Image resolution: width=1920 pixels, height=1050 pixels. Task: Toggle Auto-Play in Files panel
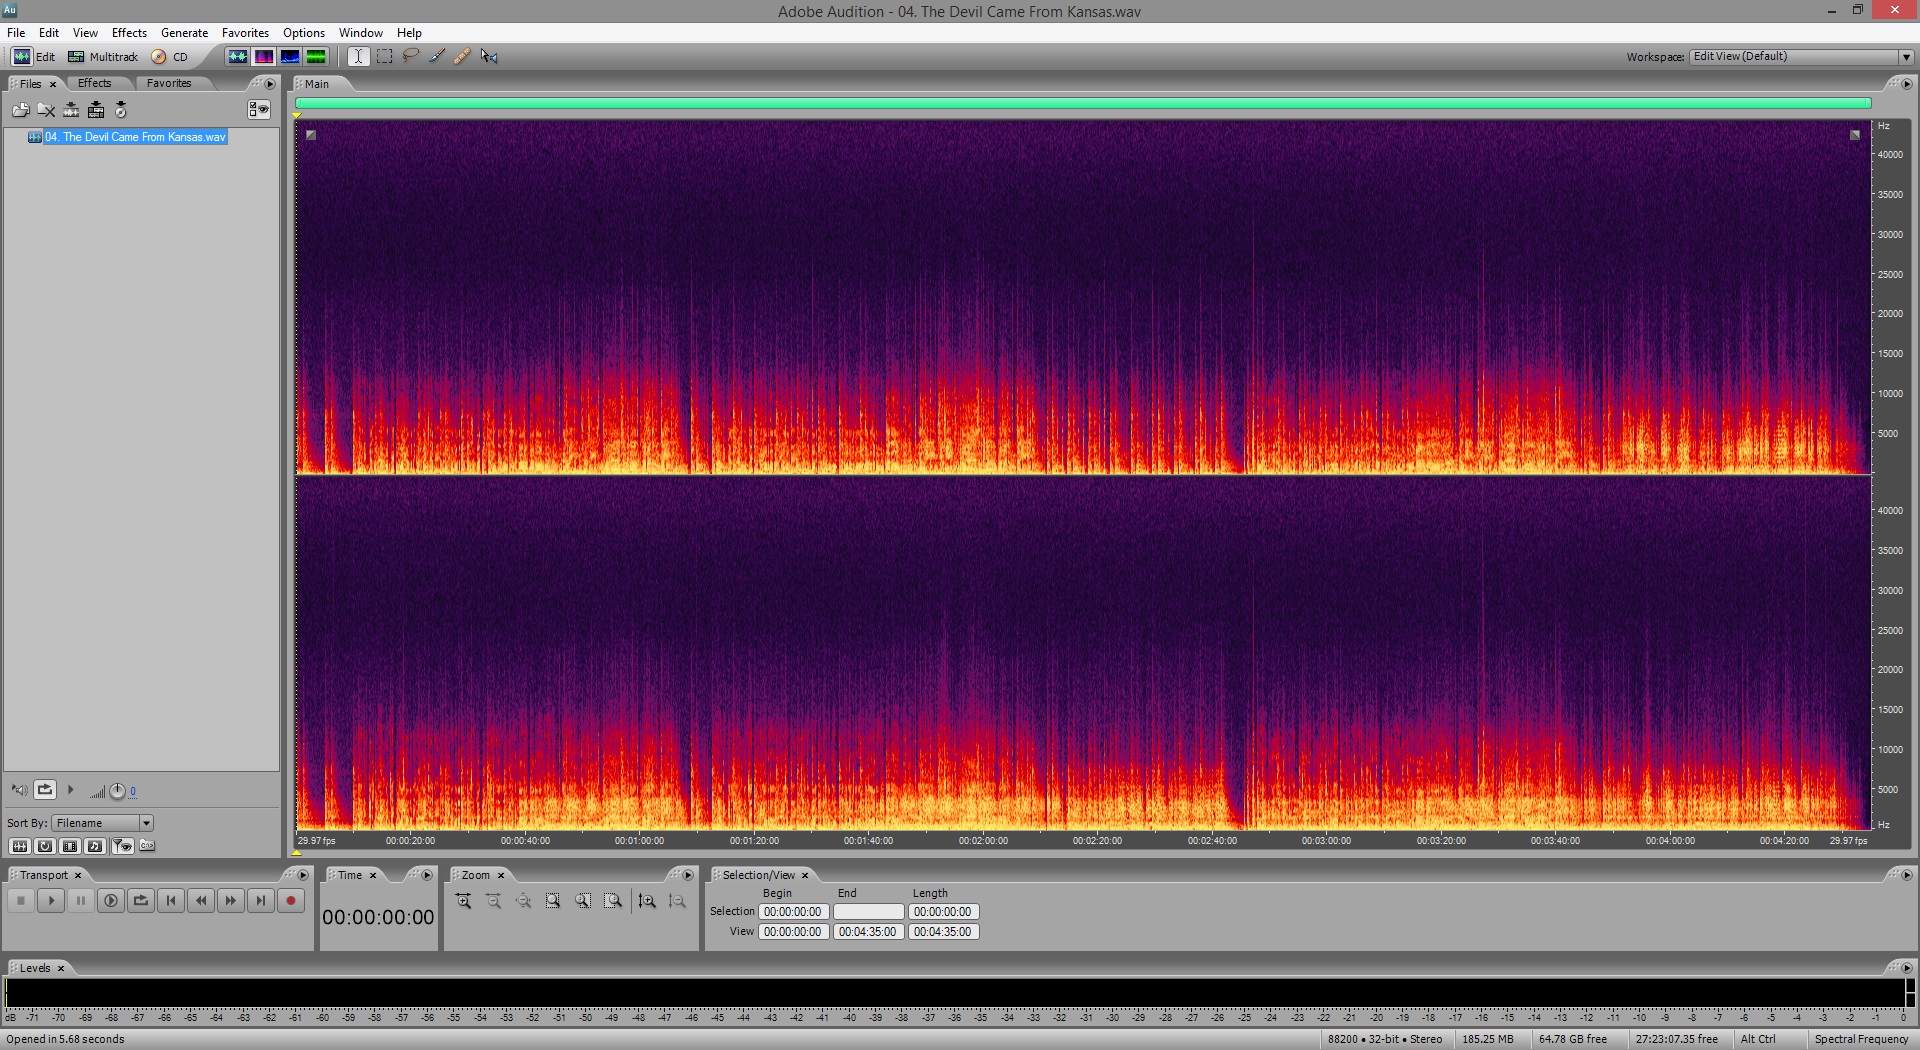point(19,790)
